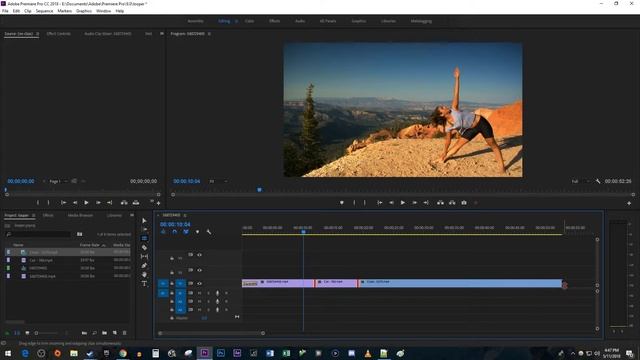The image size is (640, 360).
Task: Toggle Linked Selection in timeline header
Action: pyautogui.click(x=186, y=232)
